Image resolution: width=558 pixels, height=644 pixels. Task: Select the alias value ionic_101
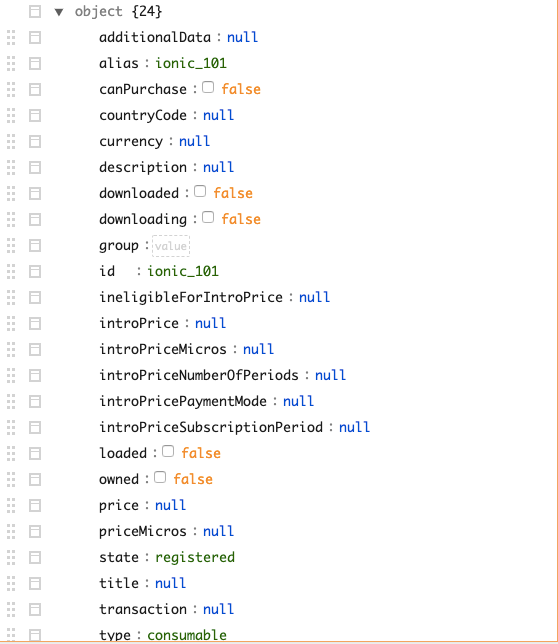click(x=191, y=63)
